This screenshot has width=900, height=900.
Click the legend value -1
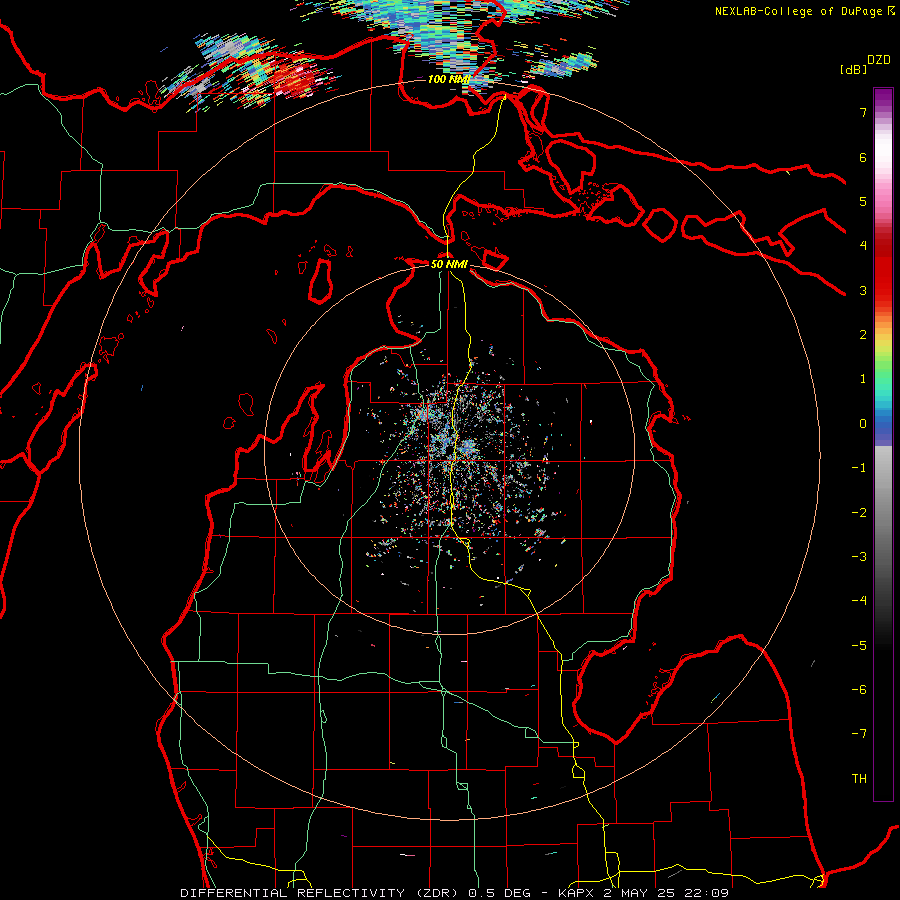pyautogui.click(x=859, y=468)
